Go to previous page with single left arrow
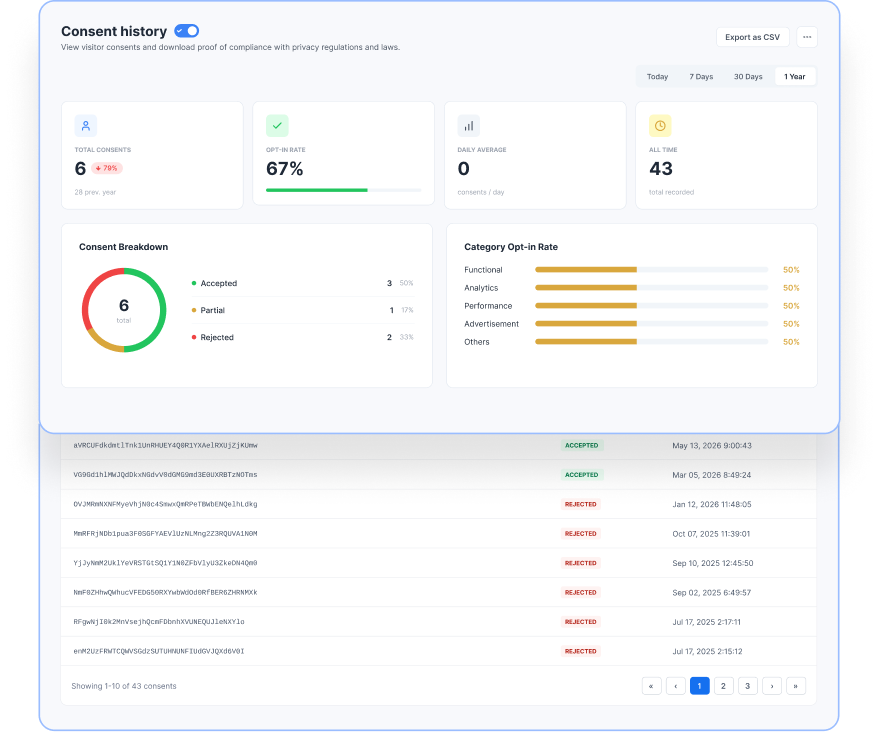Screen dimensions: 879x732 pos(676,685)
